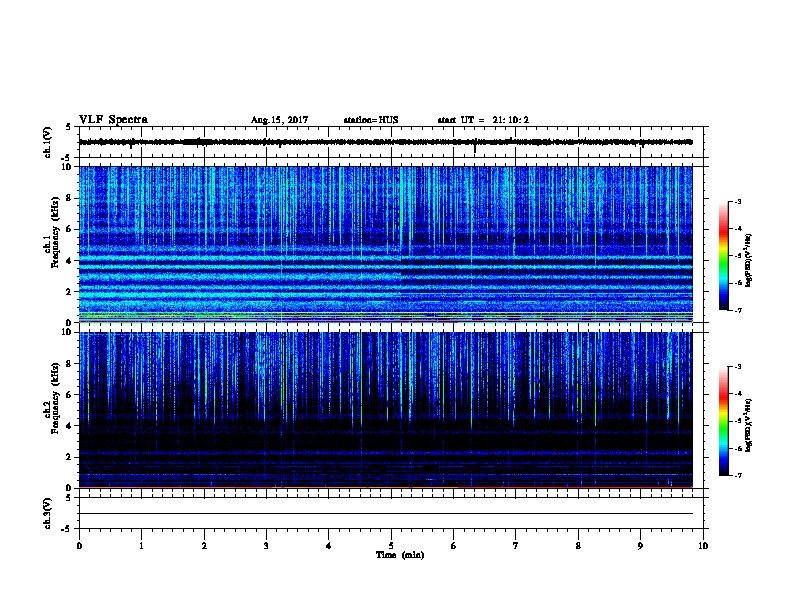Click the "ch.3(V)" axis label

coord(48,513)
